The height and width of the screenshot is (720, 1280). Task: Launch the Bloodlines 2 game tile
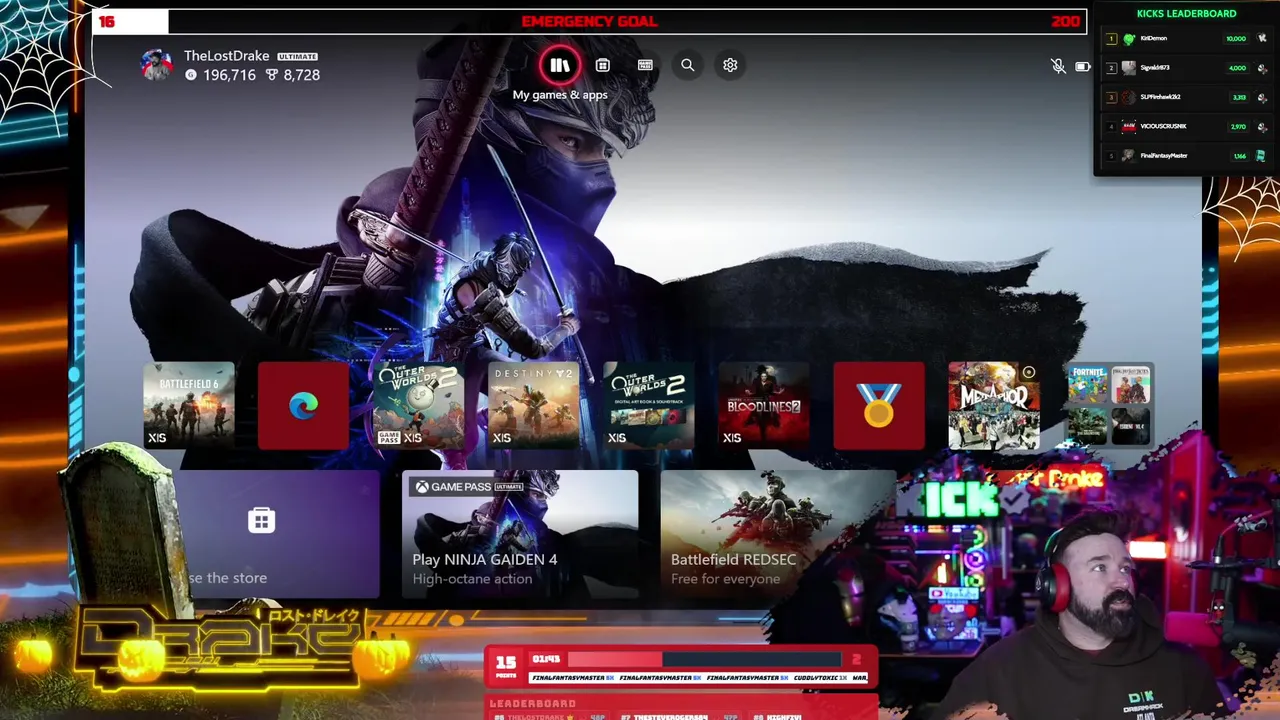point(764,405)
